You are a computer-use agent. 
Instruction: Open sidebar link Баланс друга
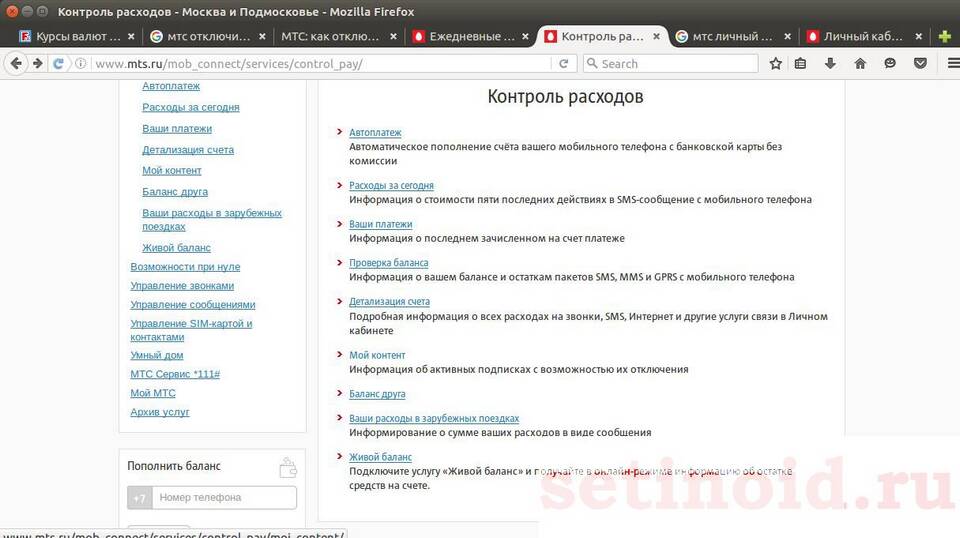click(175, 192)
